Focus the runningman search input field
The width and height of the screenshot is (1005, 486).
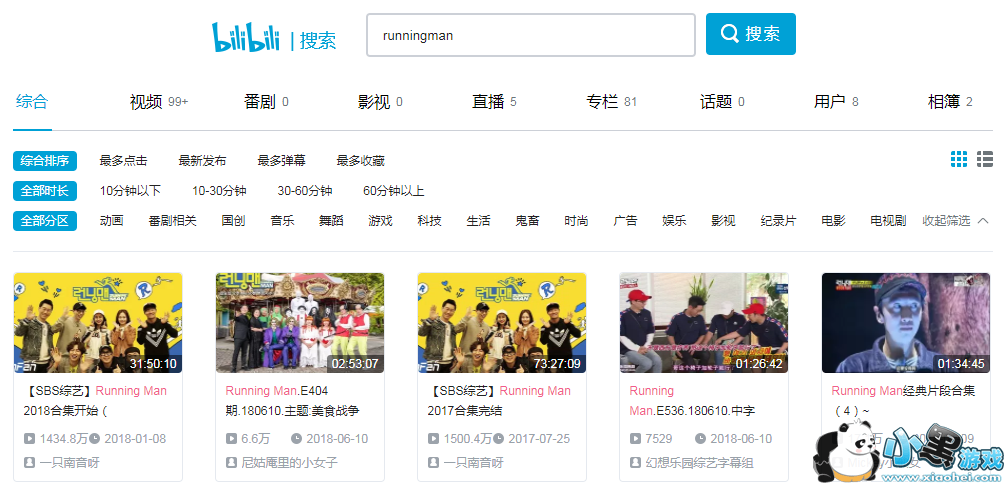point(531,35)
